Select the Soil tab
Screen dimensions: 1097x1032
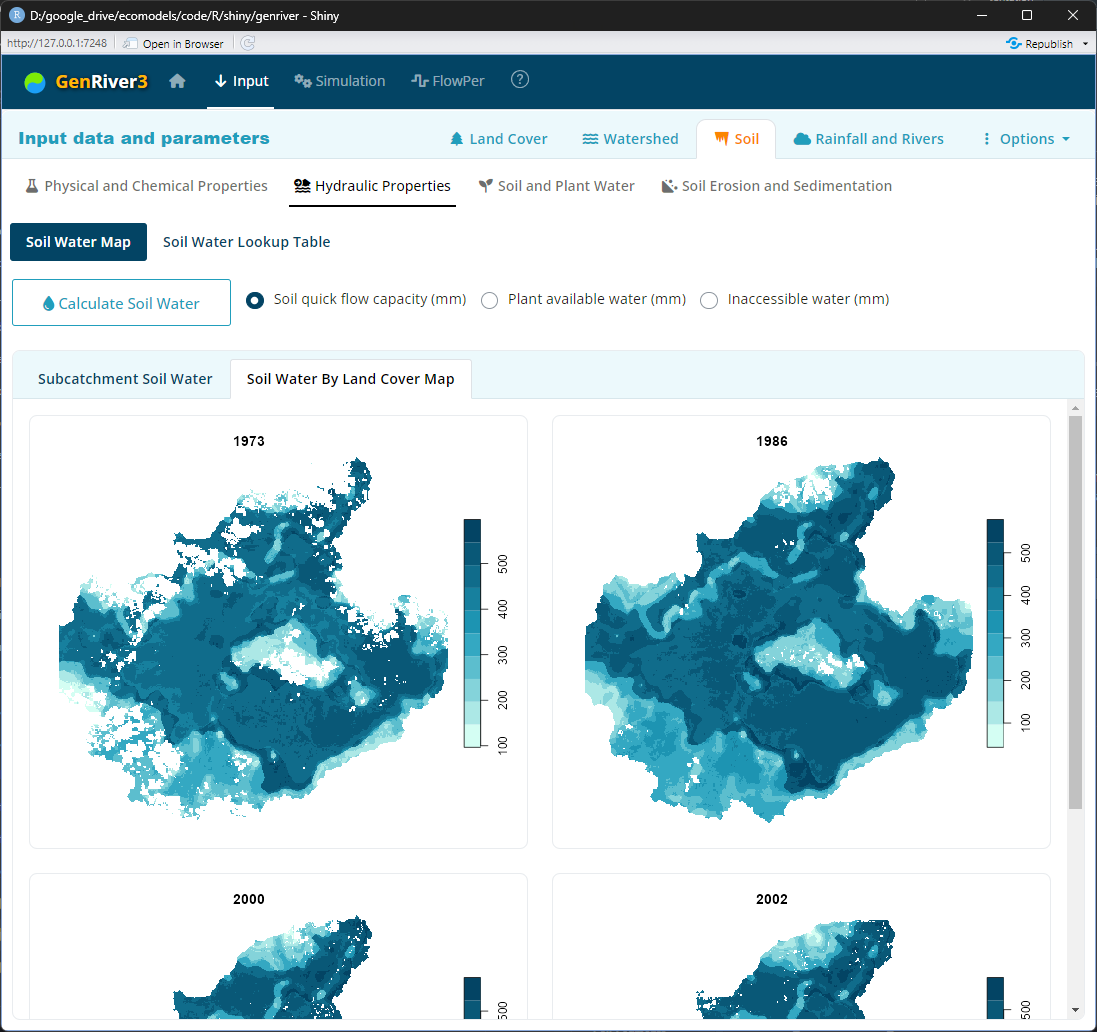click(737, 139)
